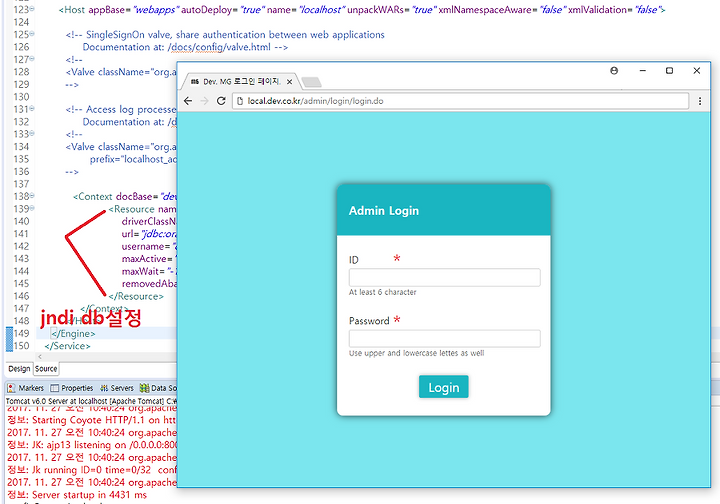This screenshot has height=504, width=720.
Task: Collapse the fold on line 127
Action: tap(32, 58)
